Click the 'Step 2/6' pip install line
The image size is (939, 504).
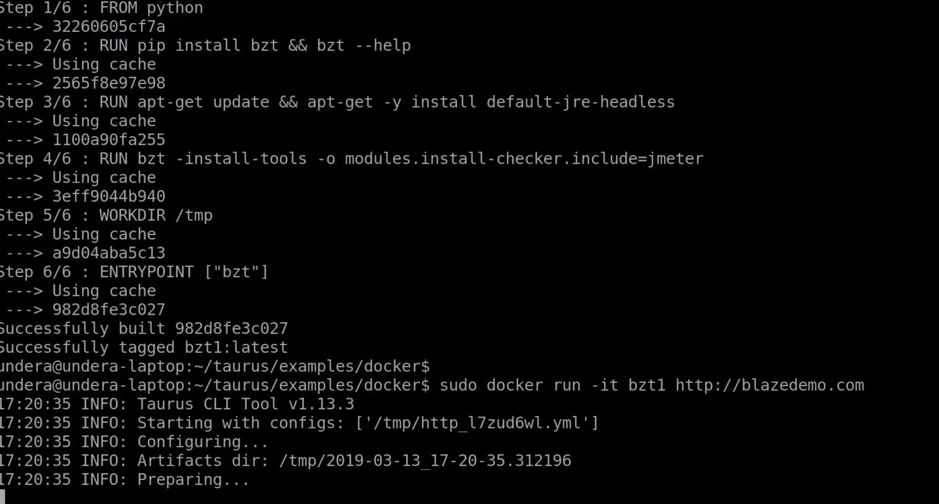click(x=205, y=45)
